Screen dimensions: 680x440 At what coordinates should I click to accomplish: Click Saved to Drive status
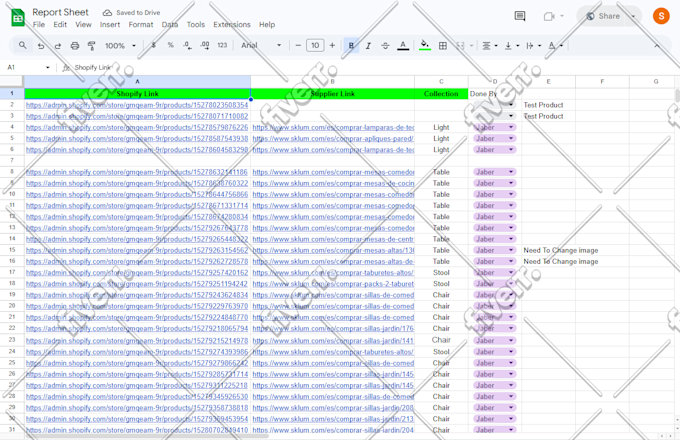click(131, 13)
